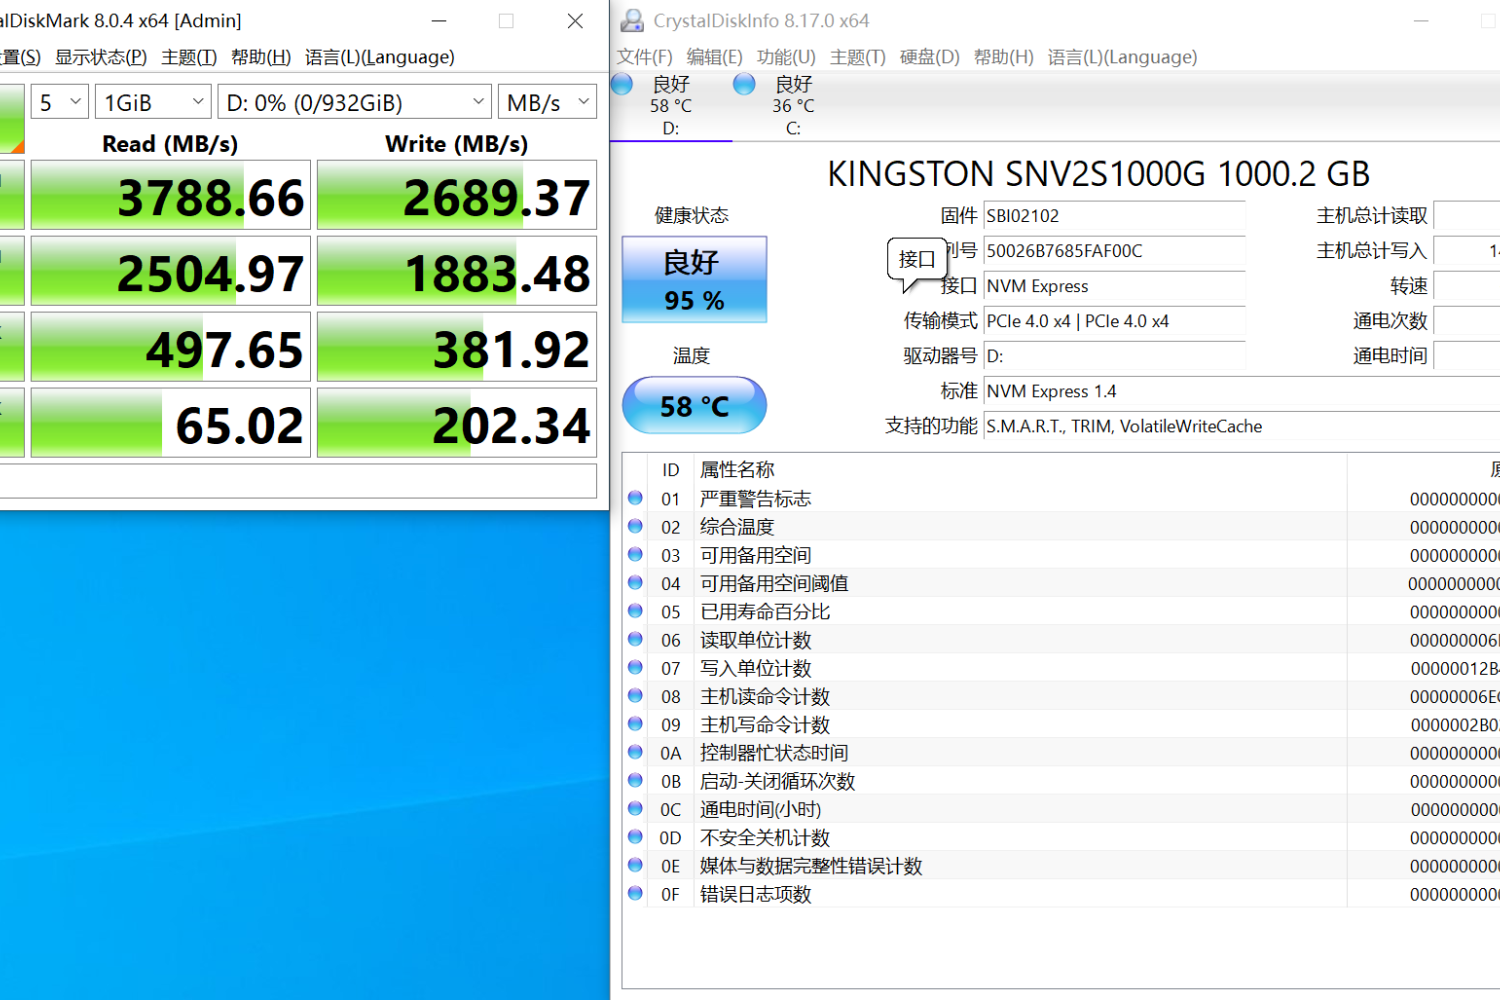Image resolution: width=1500 pixels, height=1000 pixels.
Task: Click the 381.92 write result cell
Action: tap(457, 348)
